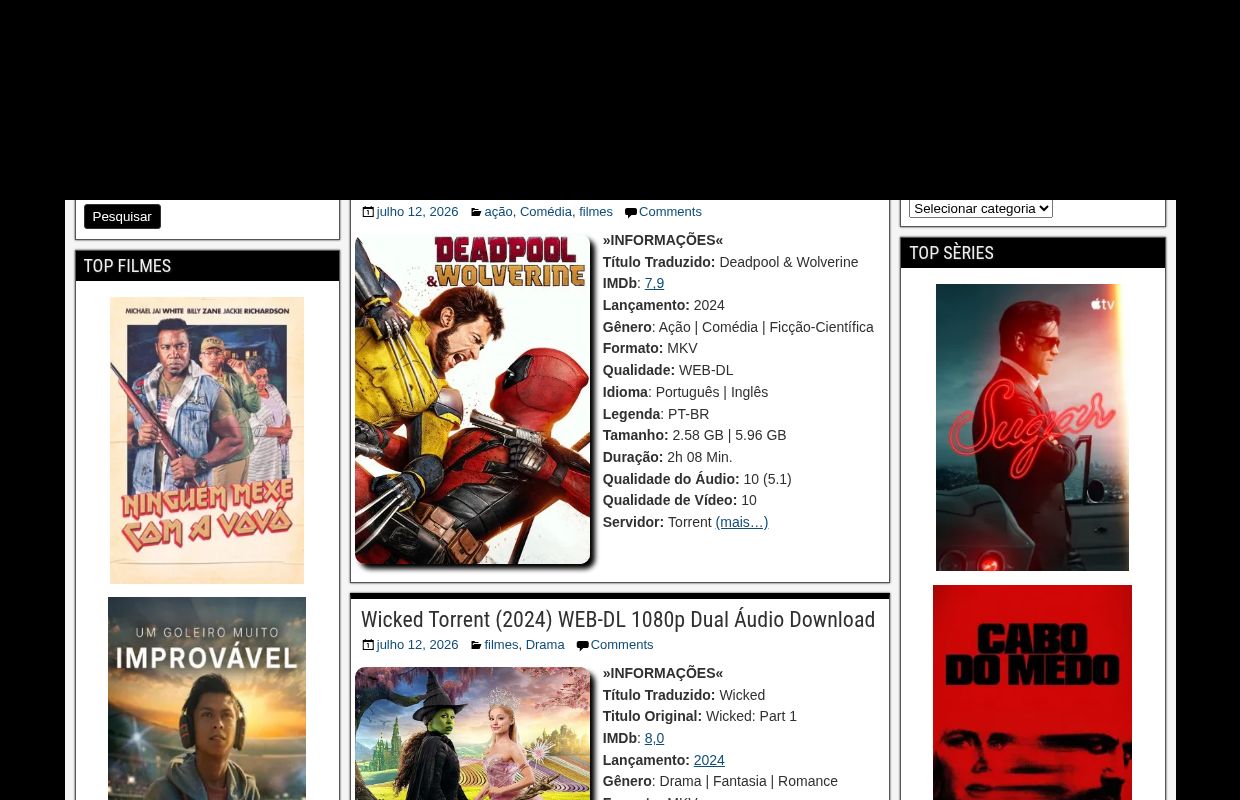1240x800 pixels.
Task: Click the 'Wicked: Part 1' original title text
Action: pyautogui.click(x=751, y=716)
